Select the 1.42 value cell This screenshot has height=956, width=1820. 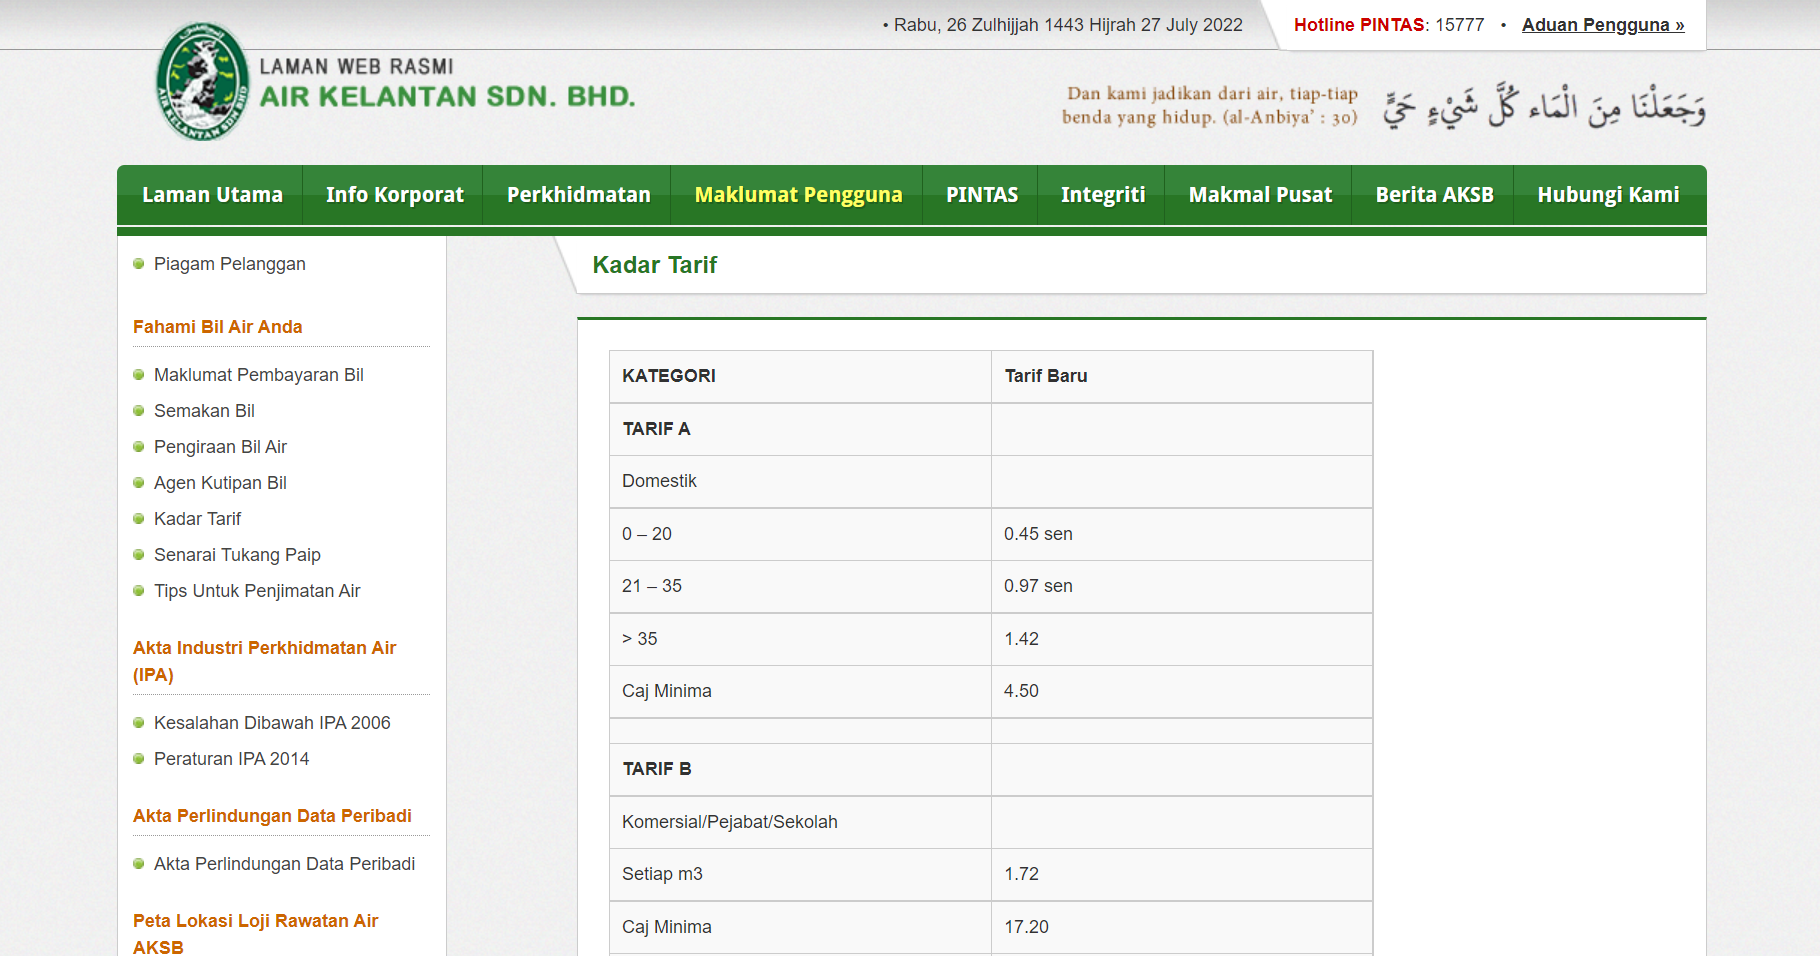(1182, 639)
